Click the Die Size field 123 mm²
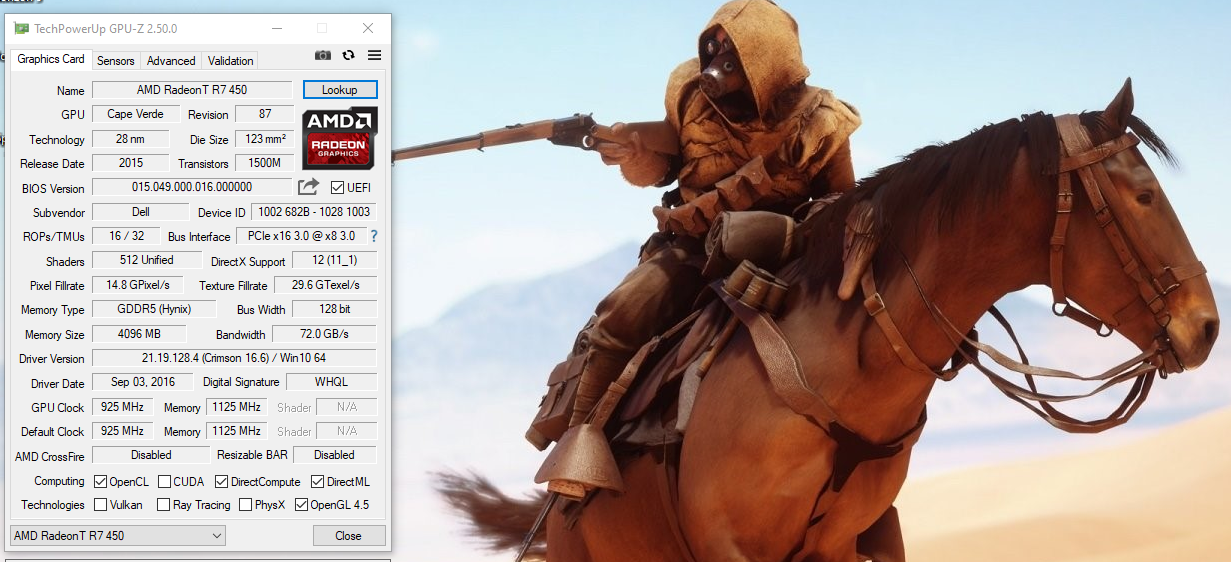1231x562 pixels. point(266,139)
